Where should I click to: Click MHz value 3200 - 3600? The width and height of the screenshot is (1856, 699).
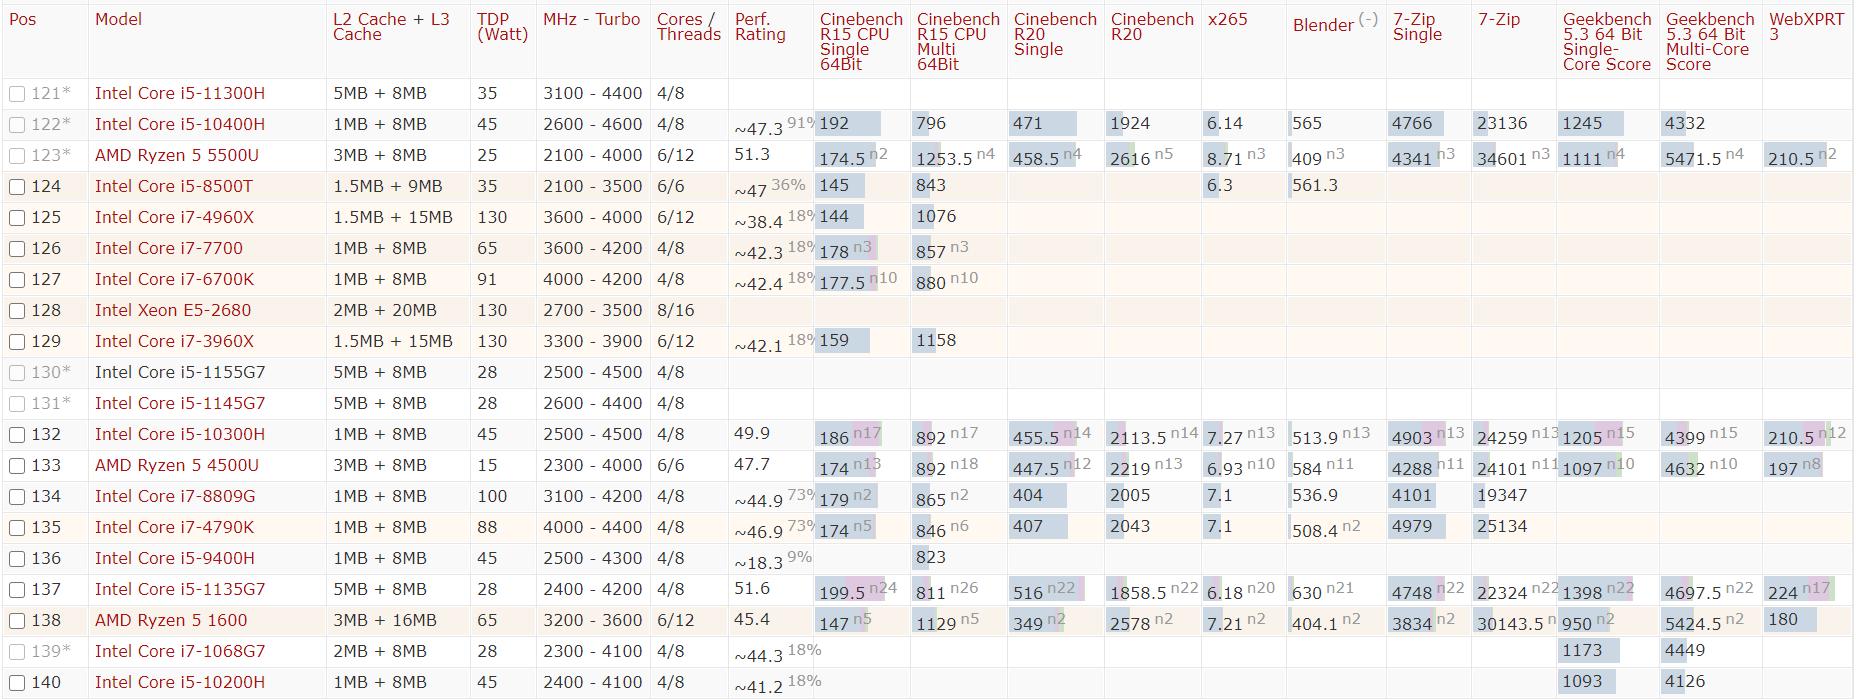point(593,621)
